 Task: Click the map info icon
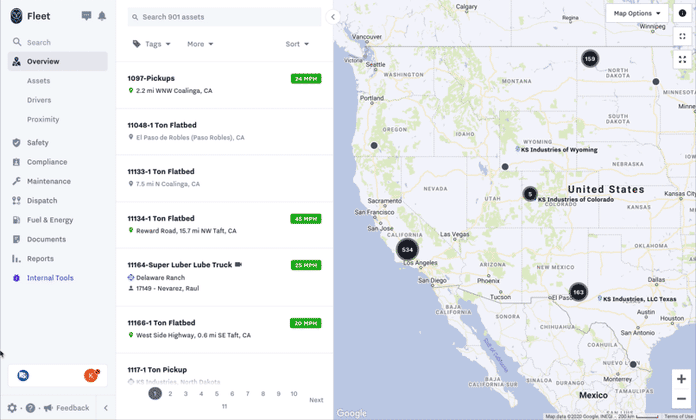coord(683,13)
